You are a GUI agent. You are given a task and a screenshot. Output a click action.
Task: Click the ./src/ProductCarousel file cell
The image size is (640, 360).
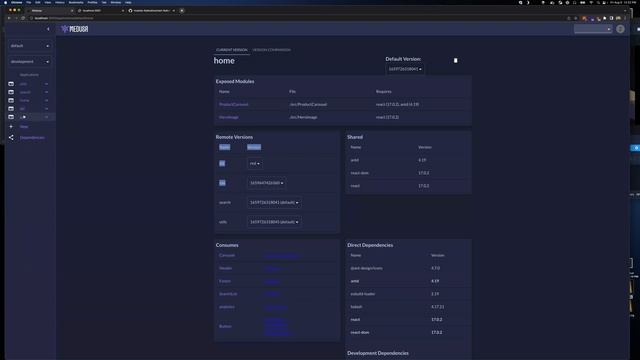(x=308, y=104)
